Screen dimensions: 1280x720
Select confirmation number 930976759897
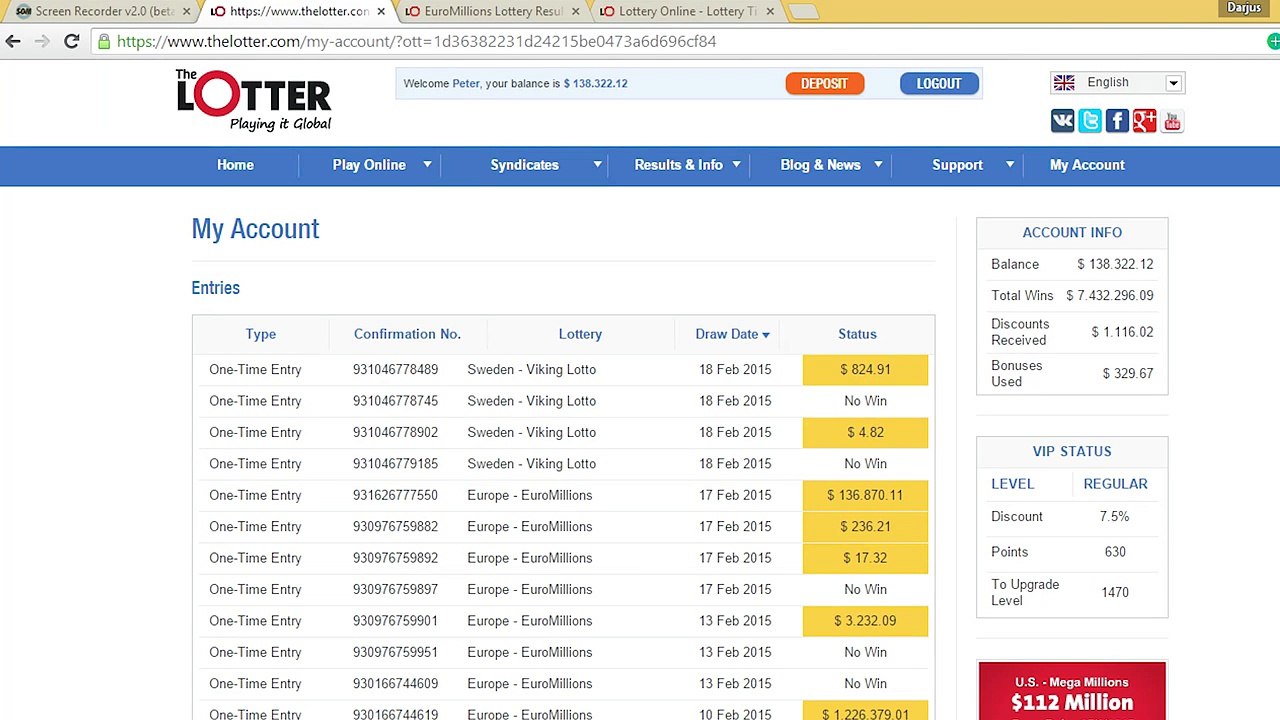(395, 590)
